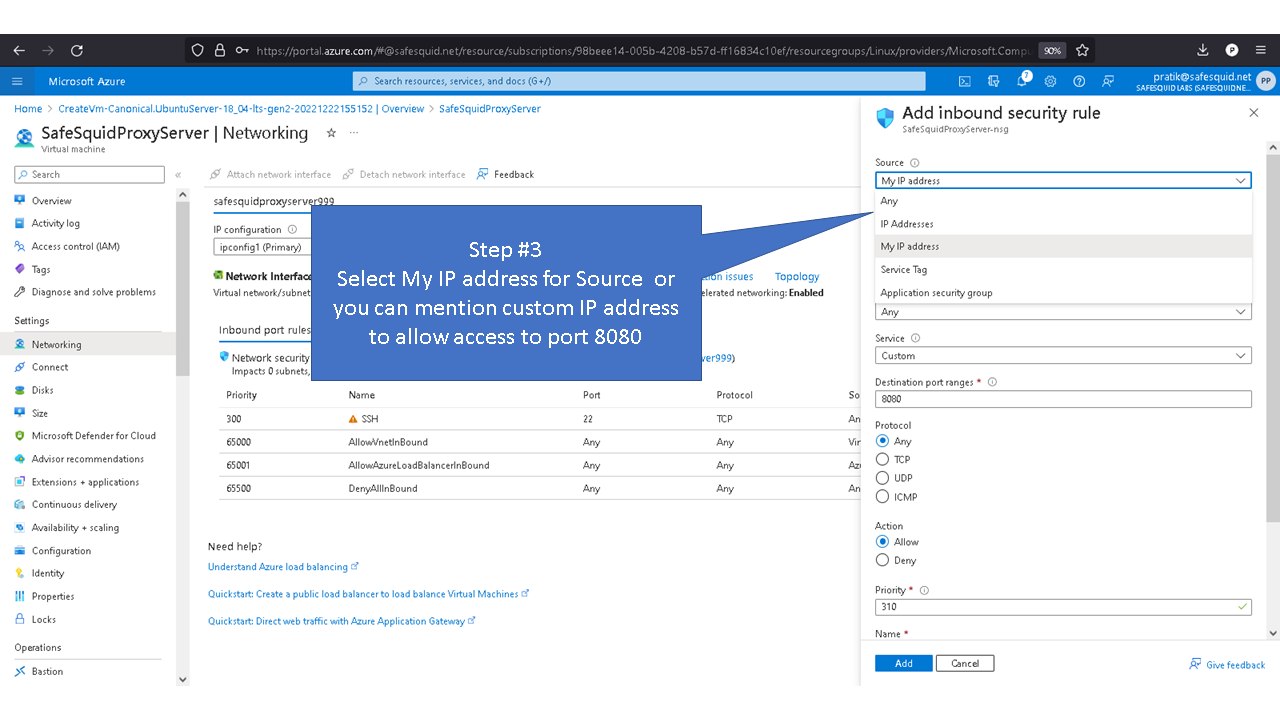Open Bastion under Operations
Image resolution: width=1280 pixels, height=720 pixels.
pos(47,672)
